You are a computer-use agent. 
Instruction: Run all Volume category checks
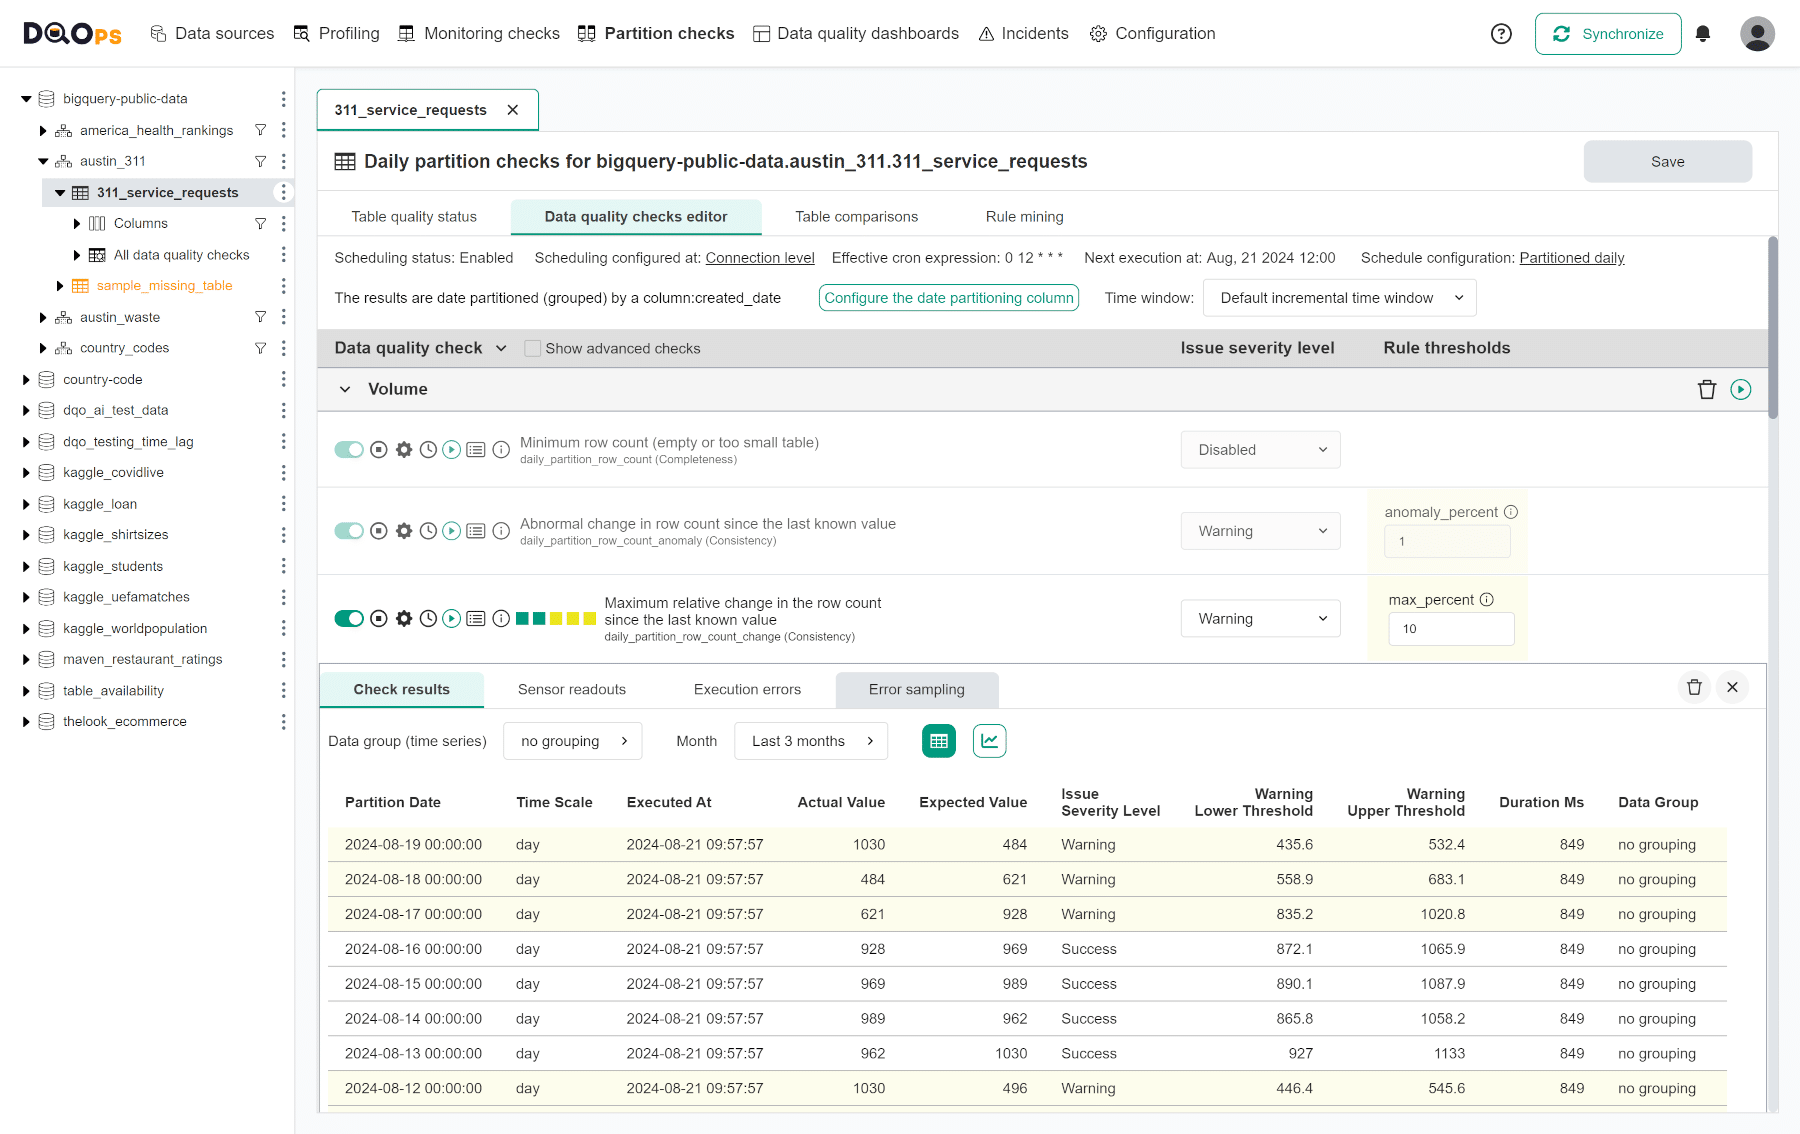click(1741, 390)
